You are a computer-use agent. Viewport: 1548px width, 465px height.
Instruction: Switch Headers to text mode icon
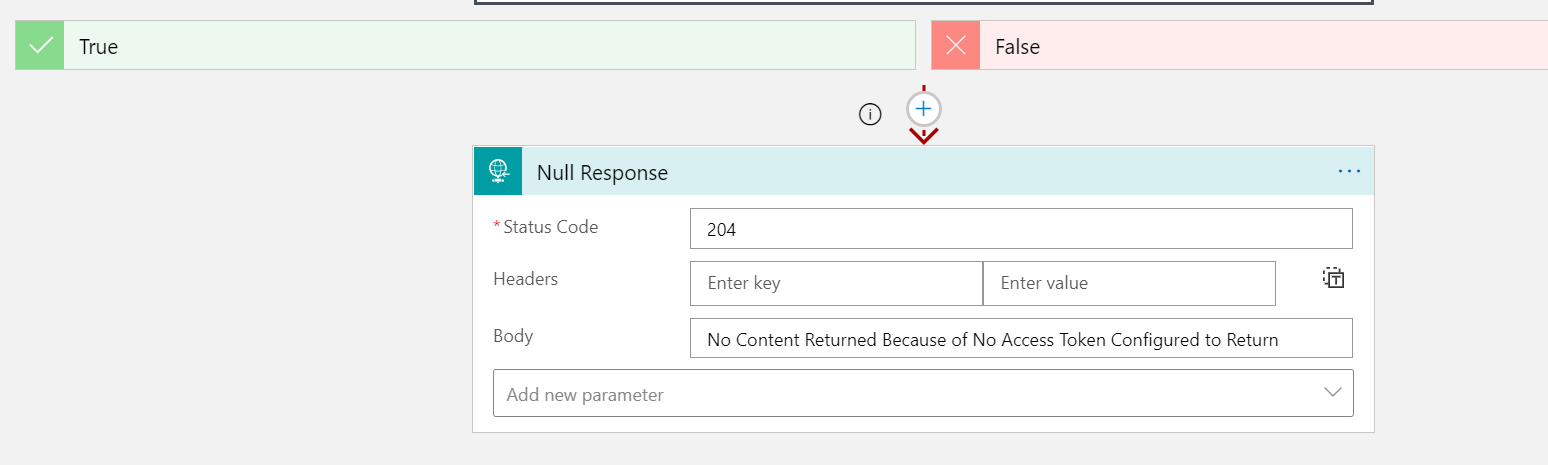point(1333,279)
